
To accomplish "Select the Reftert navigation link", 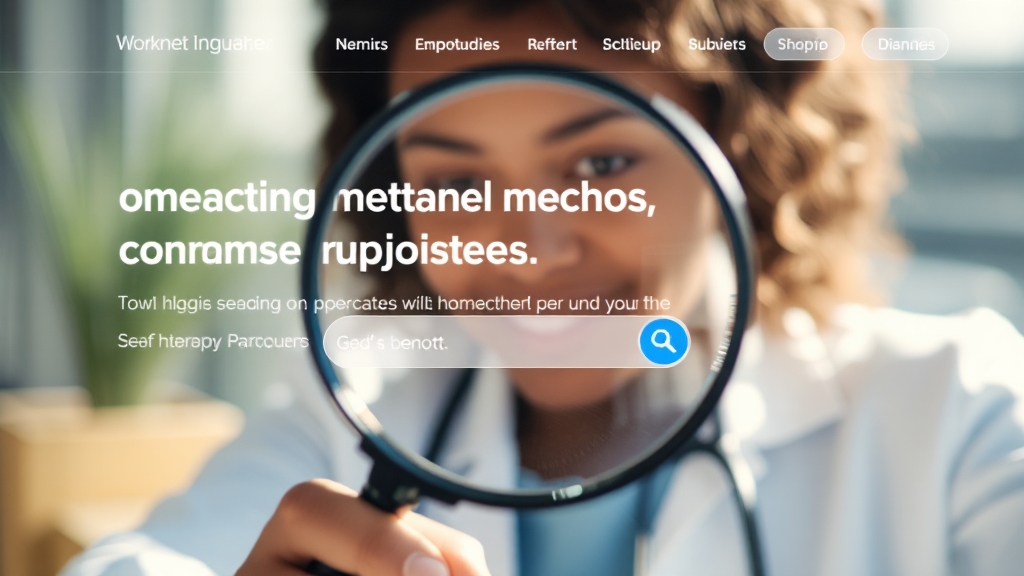I will (x=552, y=44).
